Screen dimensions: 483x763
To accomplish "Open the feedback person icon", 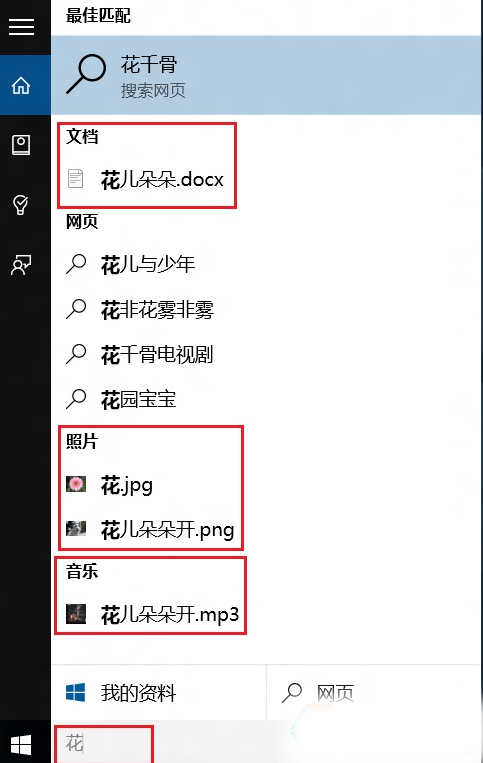I will pyautogui.click(x=21, y=265).
